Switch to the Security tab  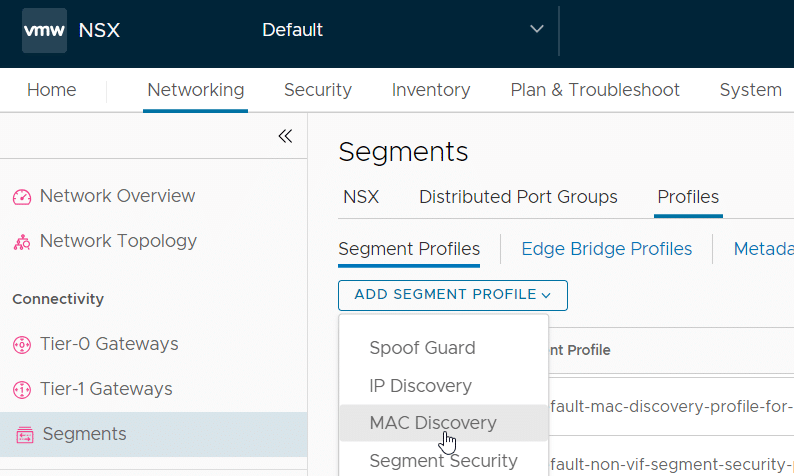[317, 90]
